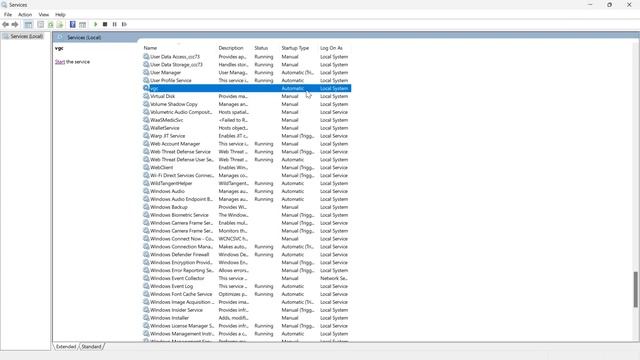Click the Restart Service toolbar icon
The width and height of the screenshot is (640, 360).
tap(124, 24)
